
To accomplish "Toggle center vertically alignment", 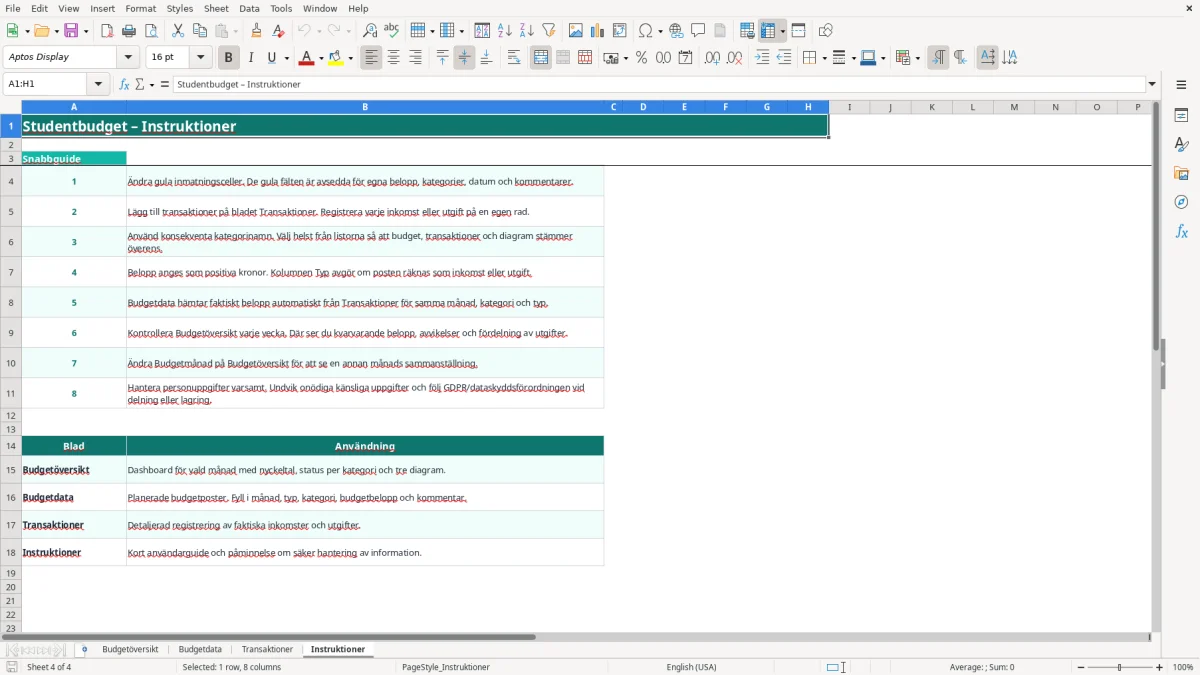I will click(x=464, y=58).
